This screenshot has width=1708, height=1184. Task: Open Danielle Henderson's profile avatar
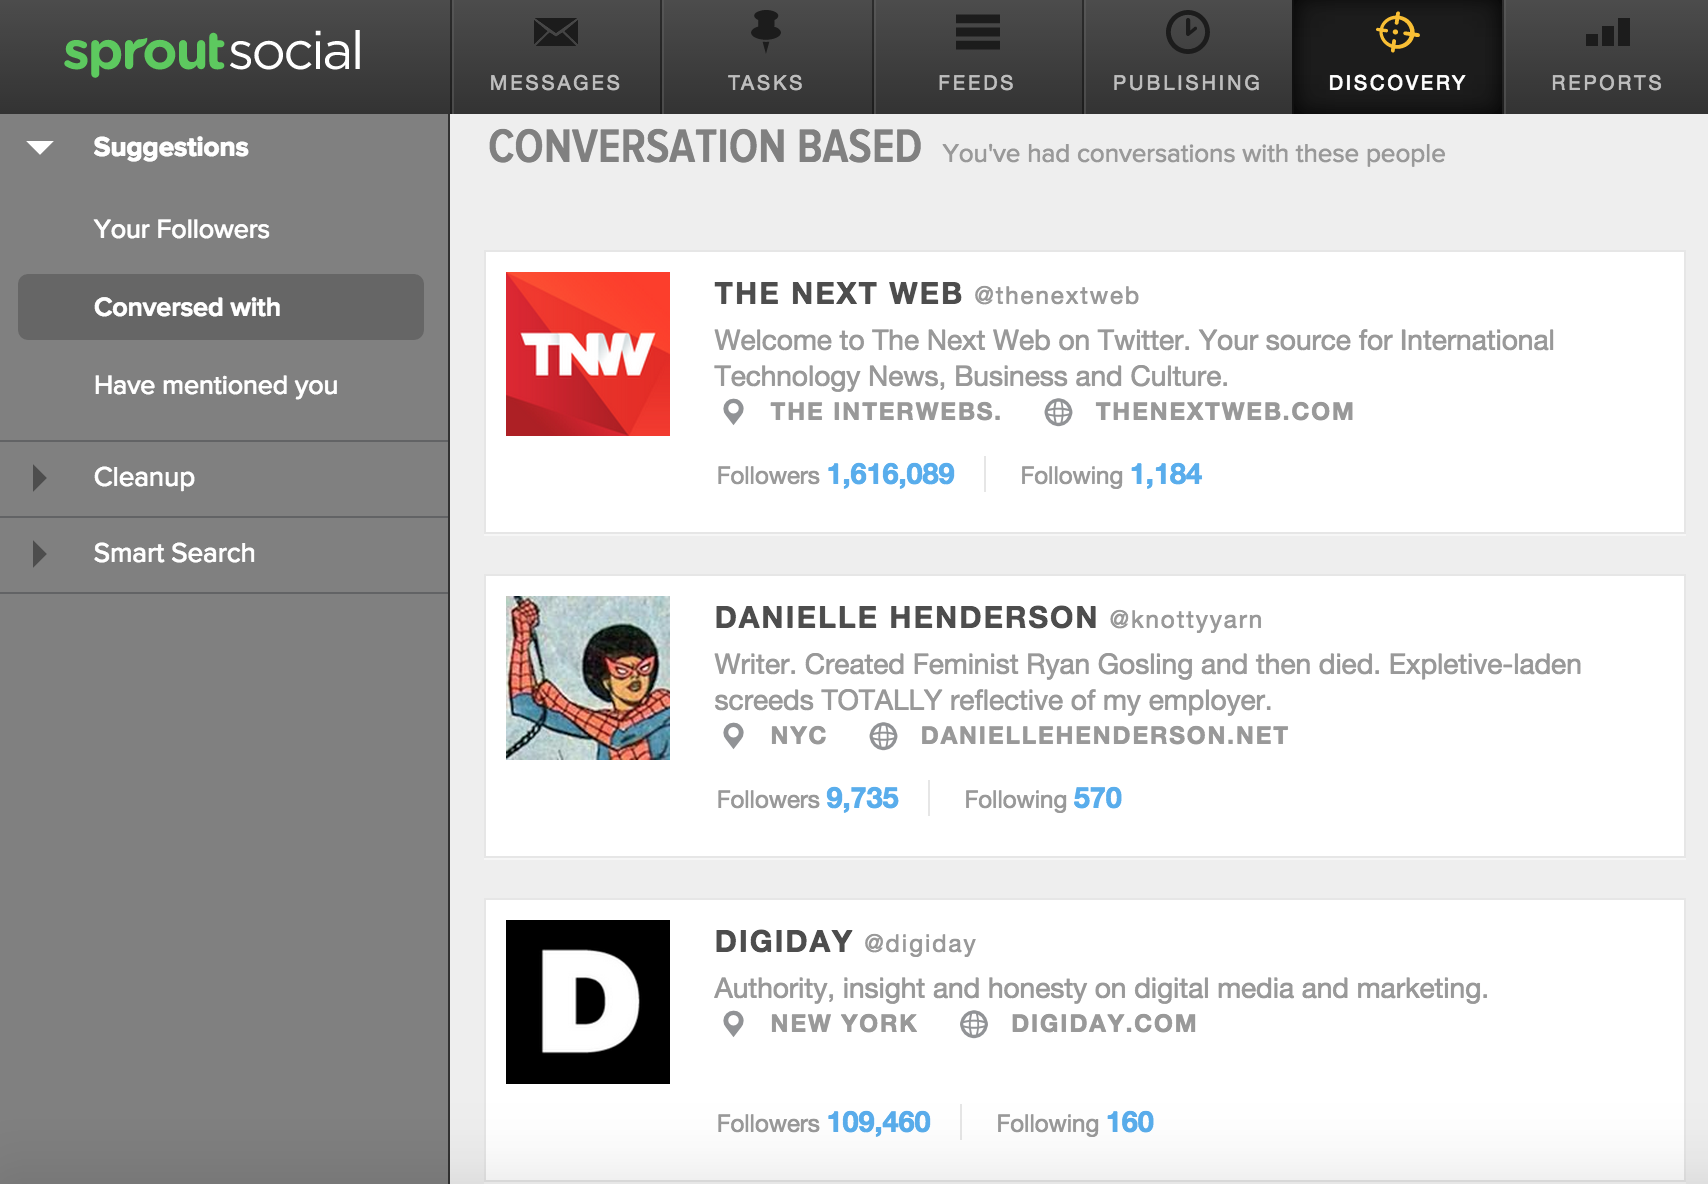tap(588, 678)
